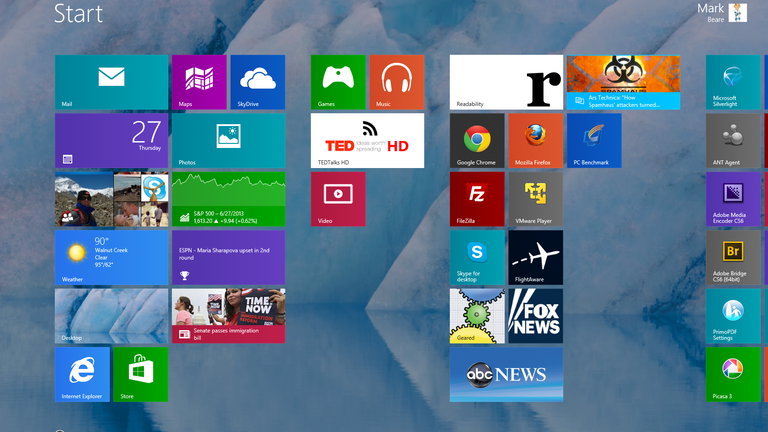Image resolution: width=768 pixels, height=432 pixels.
Task: Open the Music tile
Action: pos(397,82)
